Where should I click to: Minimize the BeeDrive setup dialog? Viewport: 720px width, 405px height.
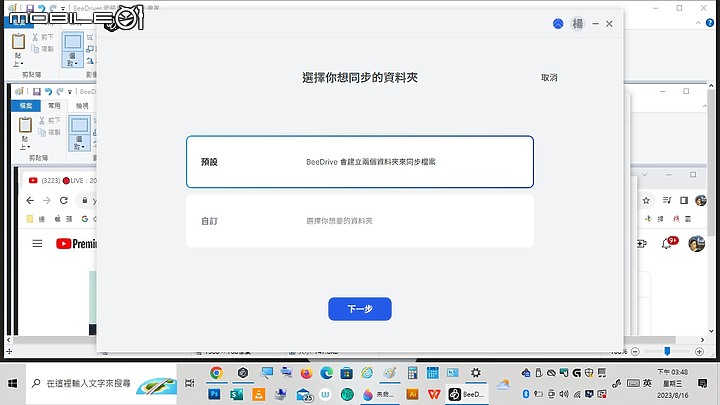pos(596,24)
